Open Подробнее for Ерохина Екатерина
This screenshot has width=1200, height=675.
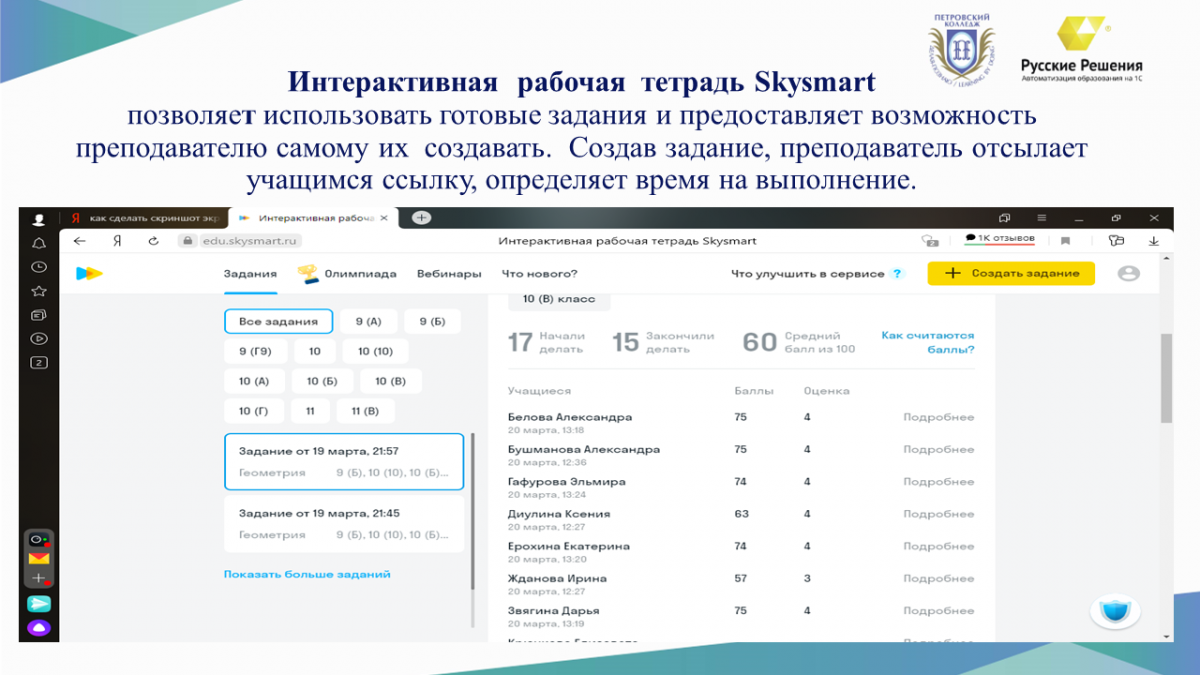(938, 547)
